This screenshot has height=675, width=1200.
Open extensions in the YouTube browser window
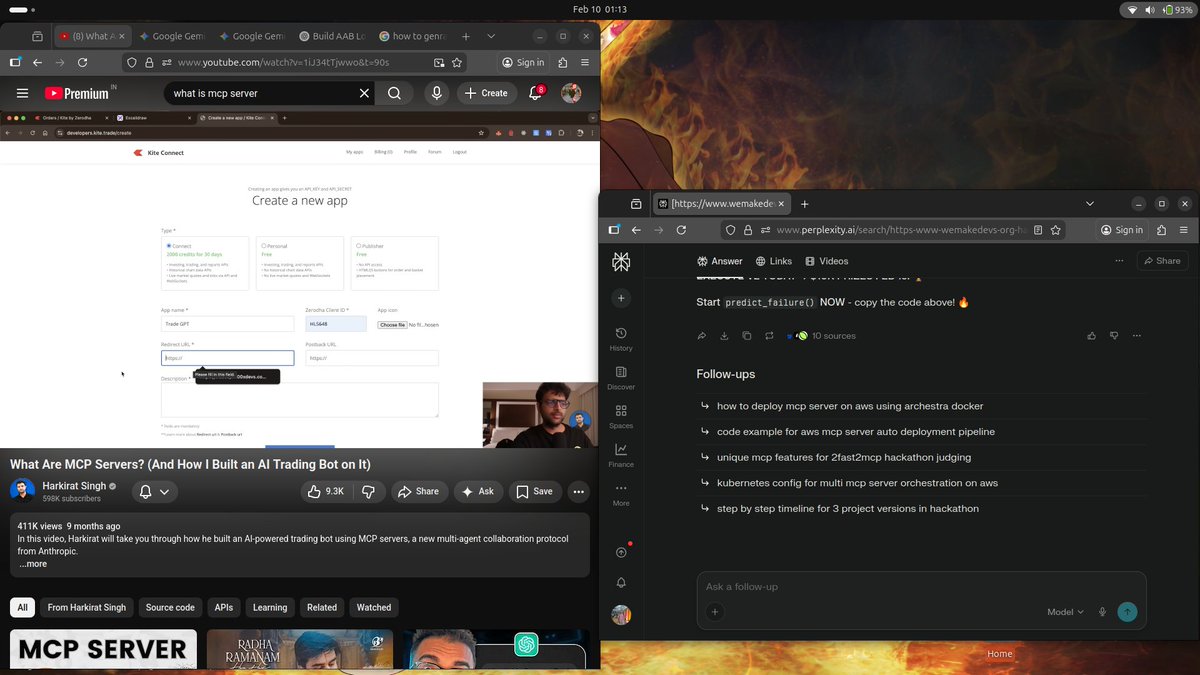tap(563, 62)
